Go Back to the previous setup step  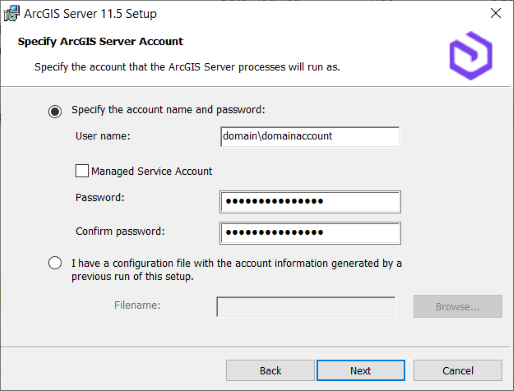coord(270,370)
